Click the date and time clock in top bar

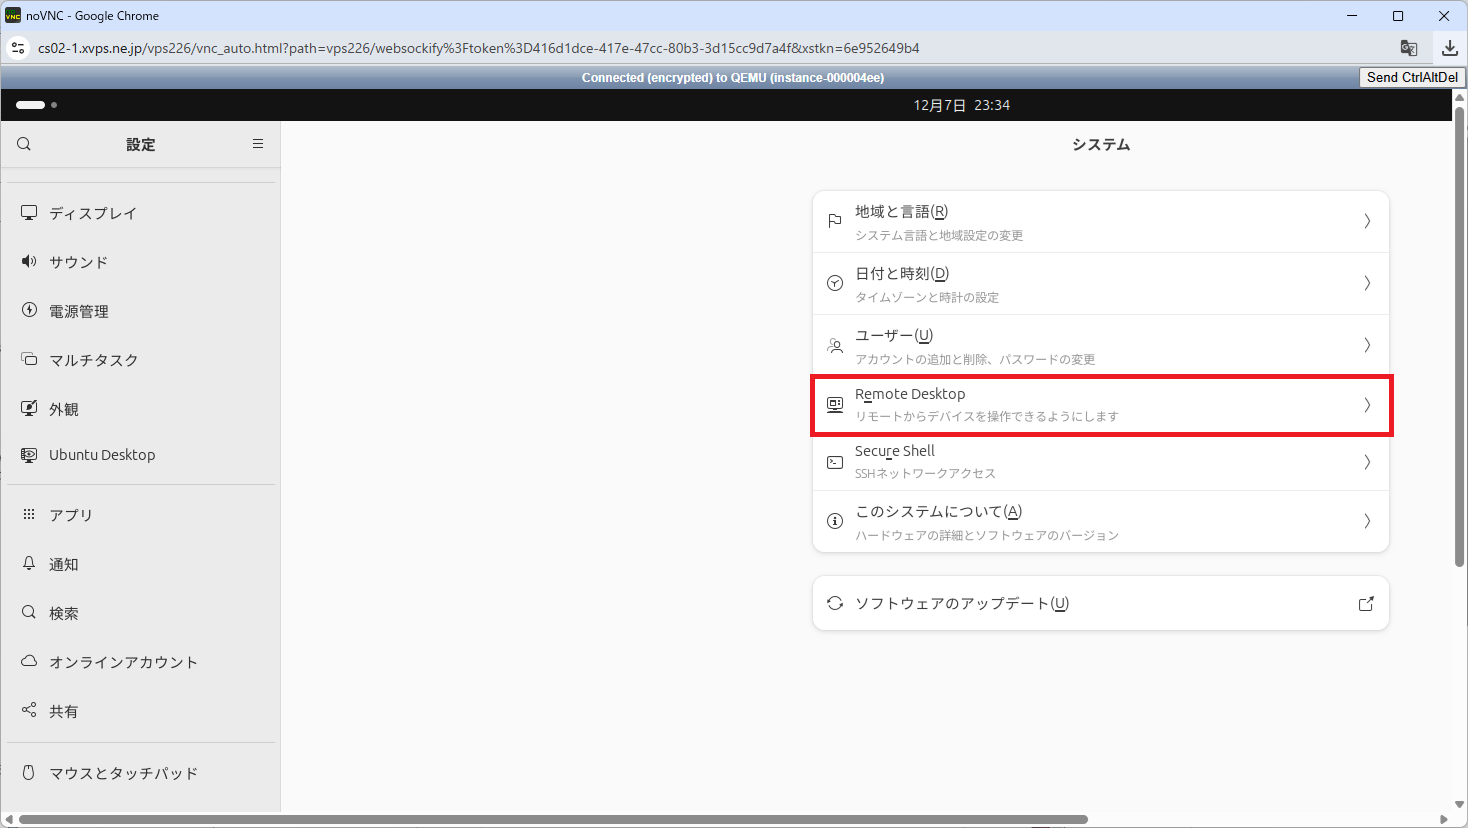[961, 105]
